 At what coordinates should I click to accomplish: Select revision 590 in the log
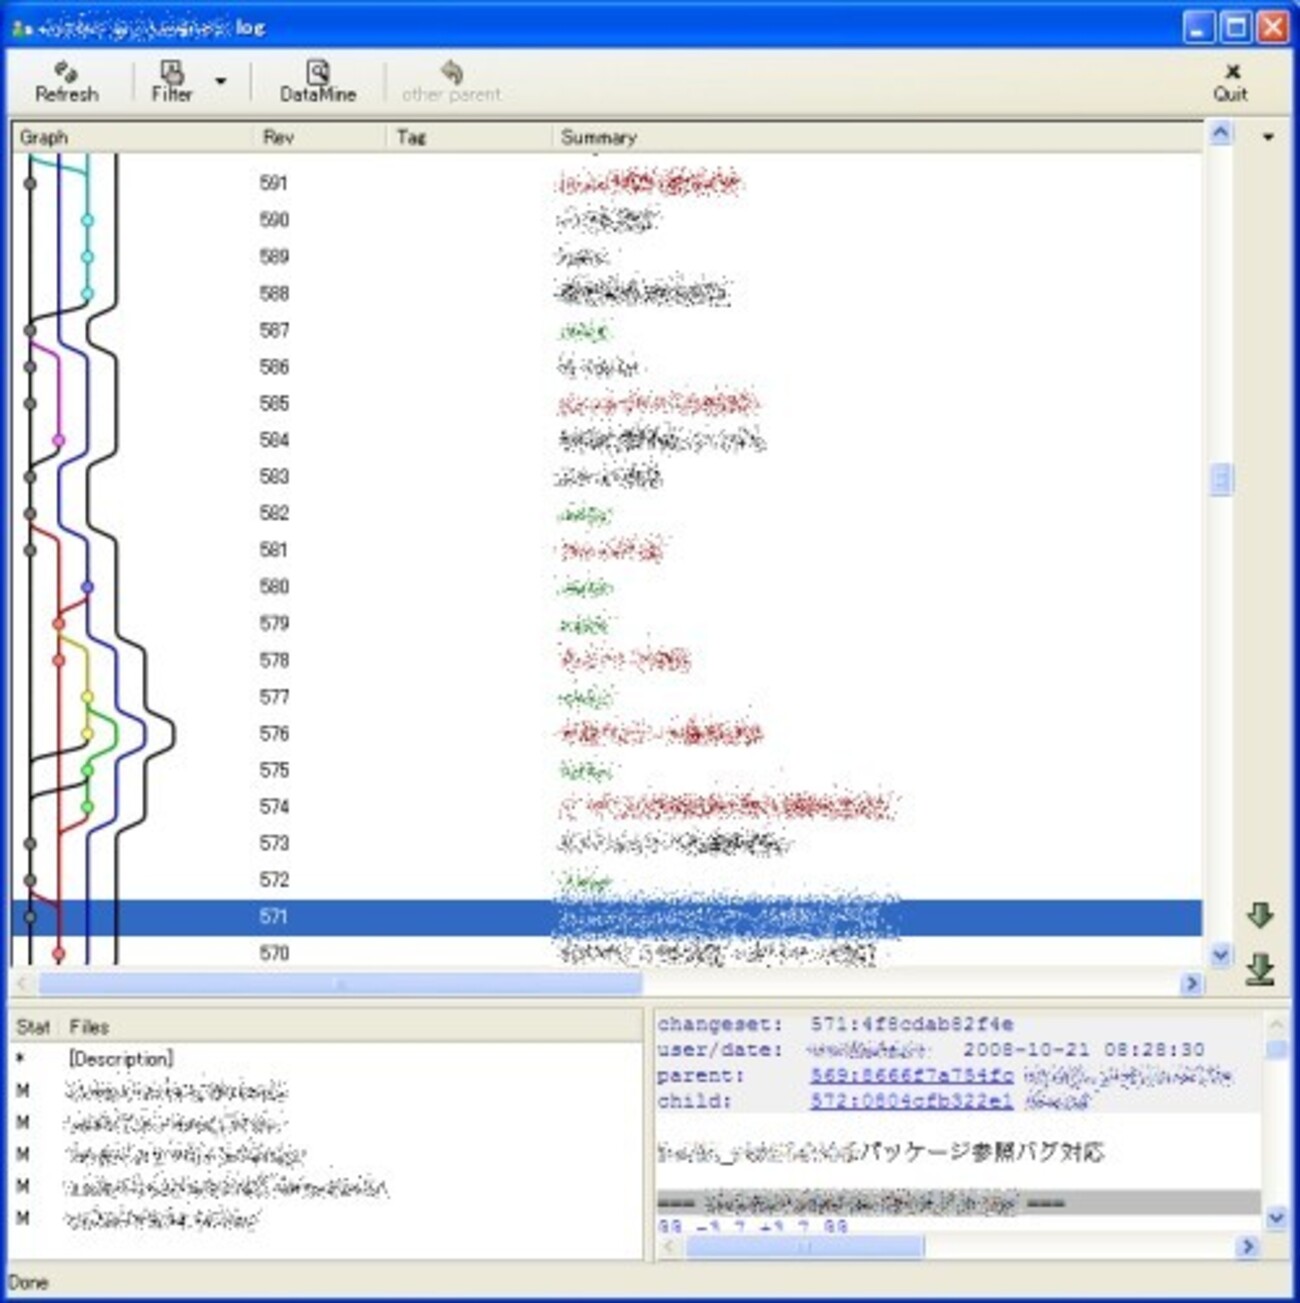606,220
